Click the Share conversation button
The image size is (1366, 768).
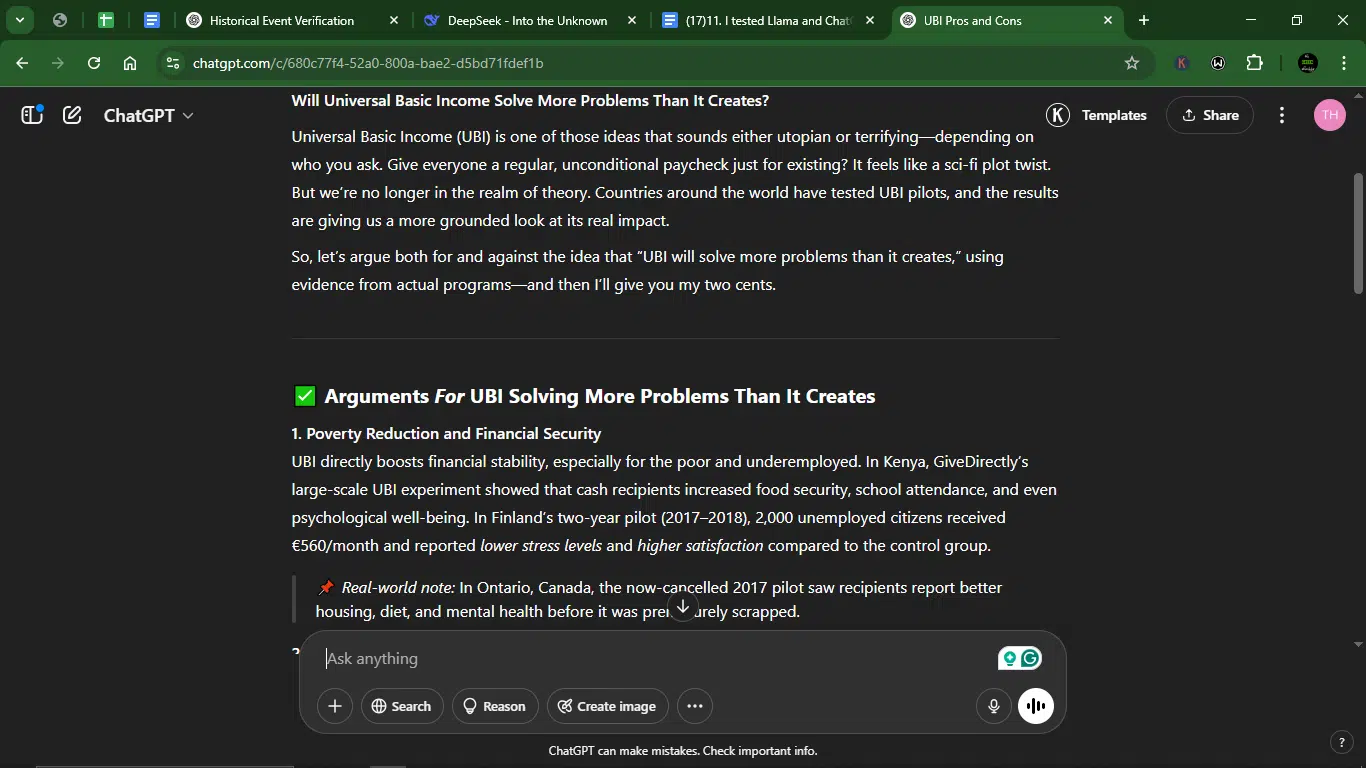(1210, 115)
